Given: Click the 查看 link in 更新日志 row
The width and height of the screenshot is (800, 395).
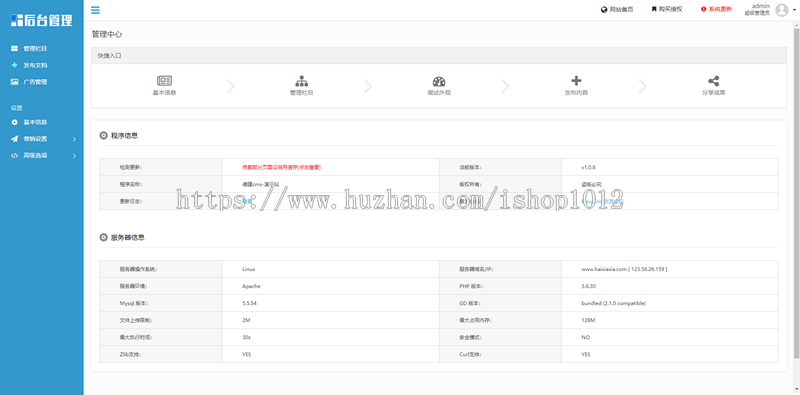Looking at the screenshot, I should [247, 201].
